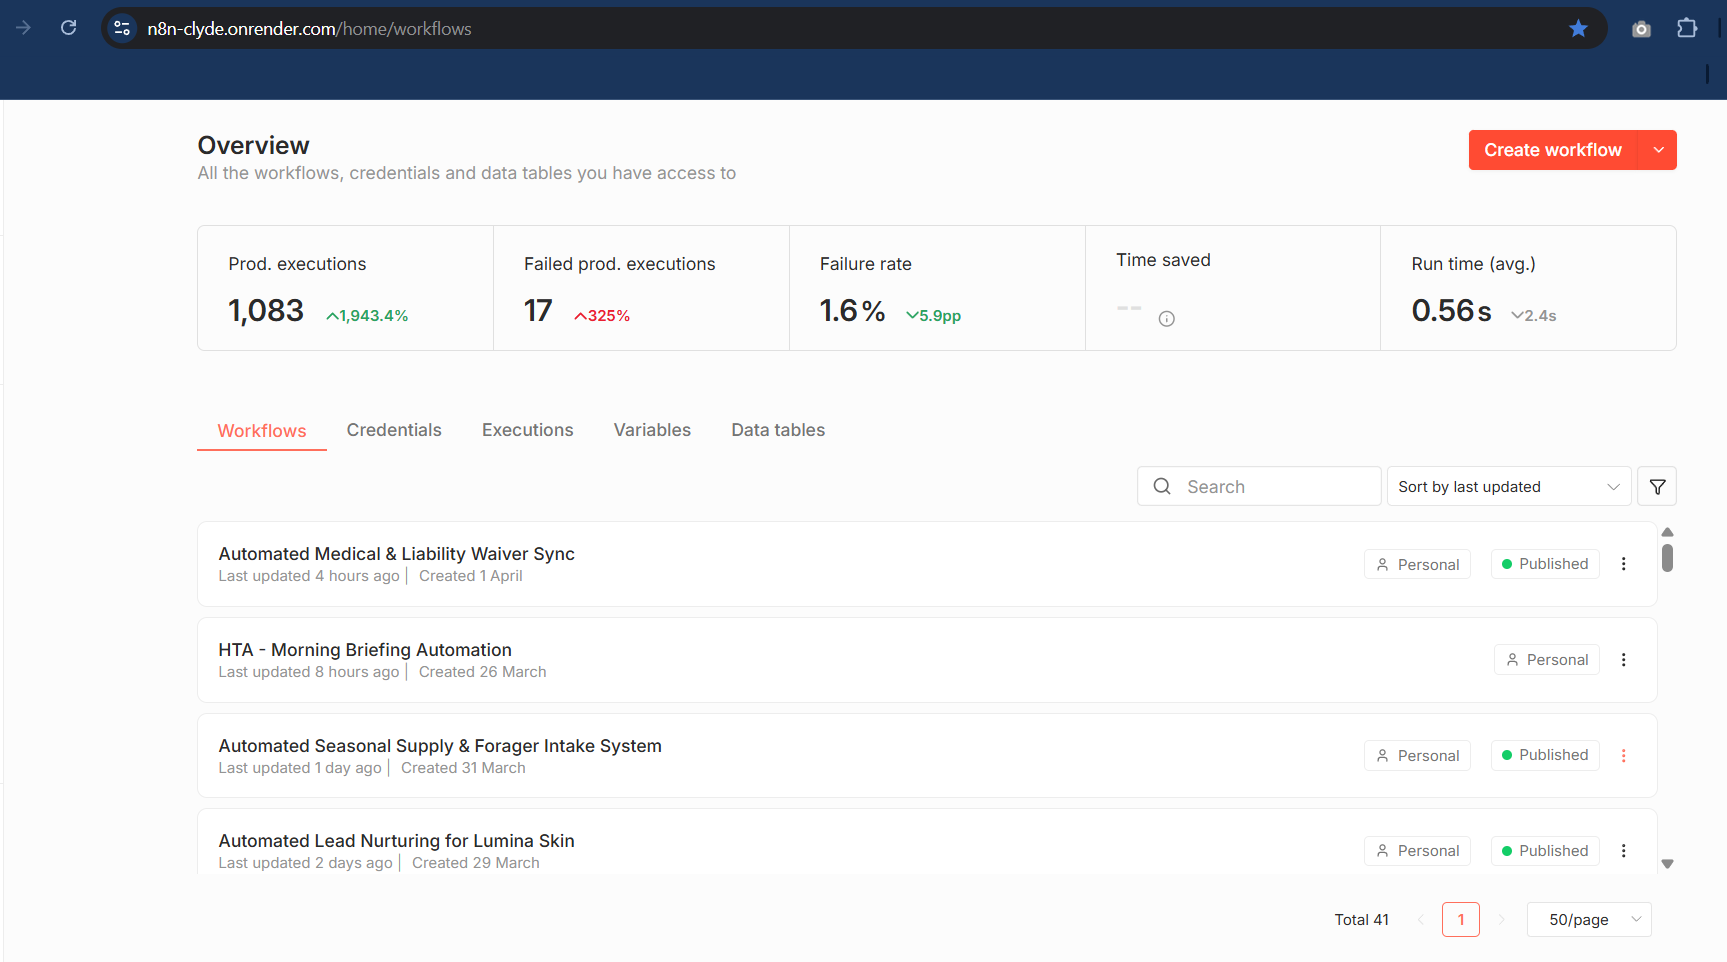Reload the page using browser refresh icon
The width and height of the screenshot is (1727, 962).
pyautogui.click(x=68, y=28)
